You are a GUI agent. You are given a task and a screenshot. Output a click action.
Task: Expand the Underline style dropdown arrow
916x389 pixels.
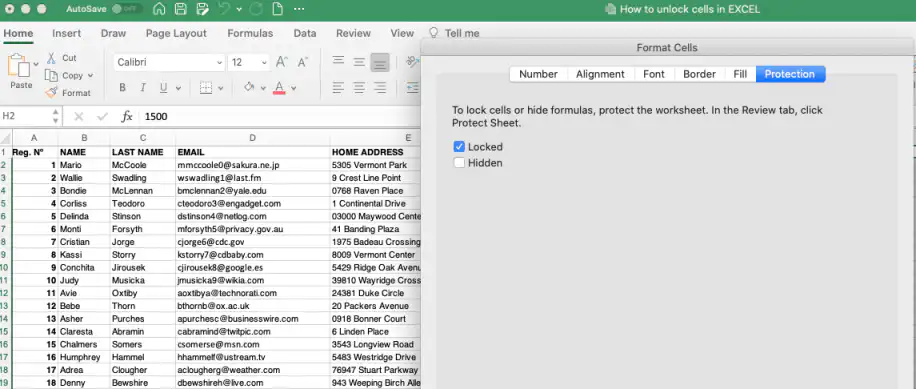(x=178, y=89)
